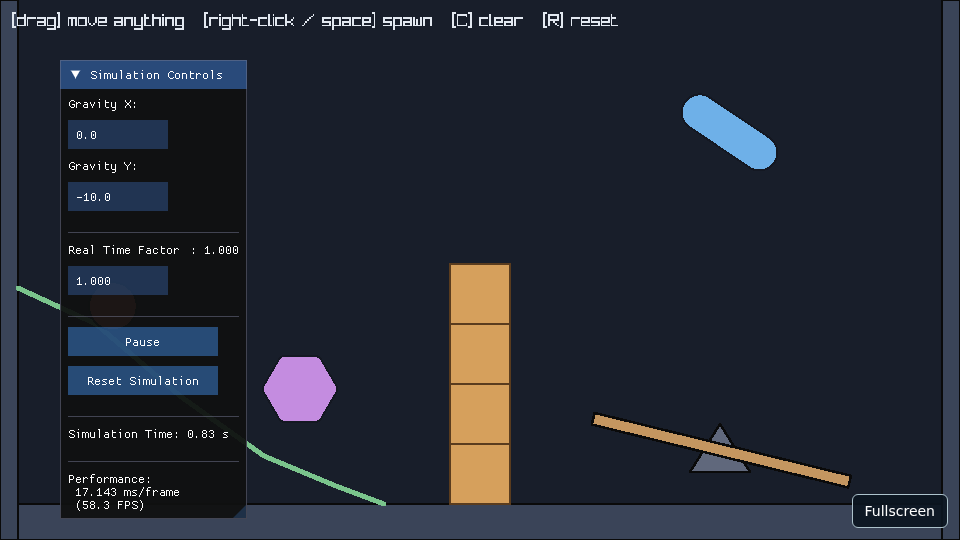Click the [R] reset hint text

pos(580,20)
